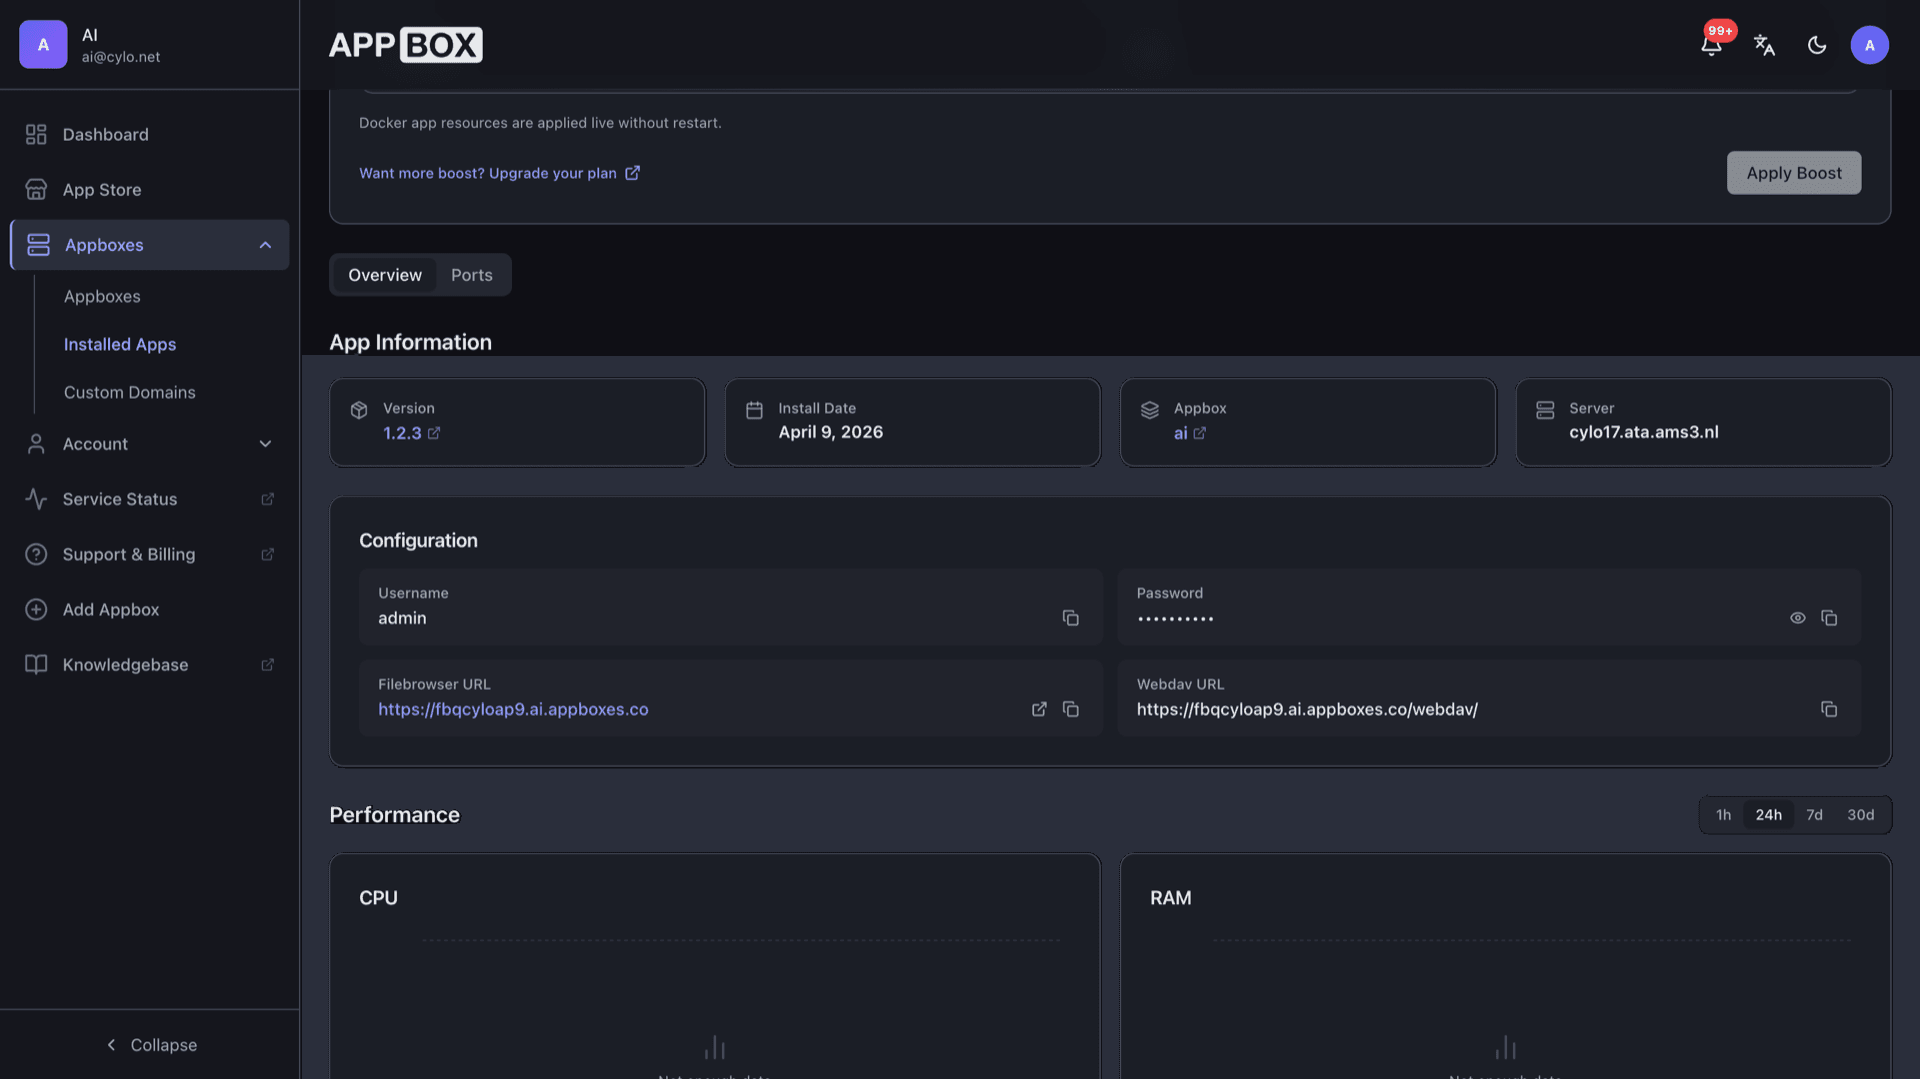
Task: Open Service Status external link
Action: pyautogui.click(x=150, y=499)
